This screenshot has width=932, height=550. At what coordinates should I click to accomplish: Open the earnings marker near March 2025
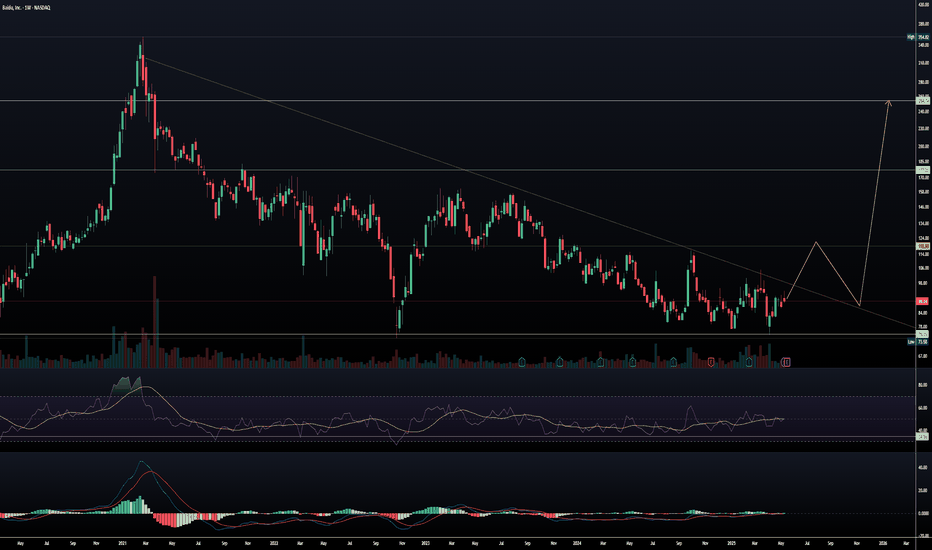pyautogui.click(x=749, y=362)
